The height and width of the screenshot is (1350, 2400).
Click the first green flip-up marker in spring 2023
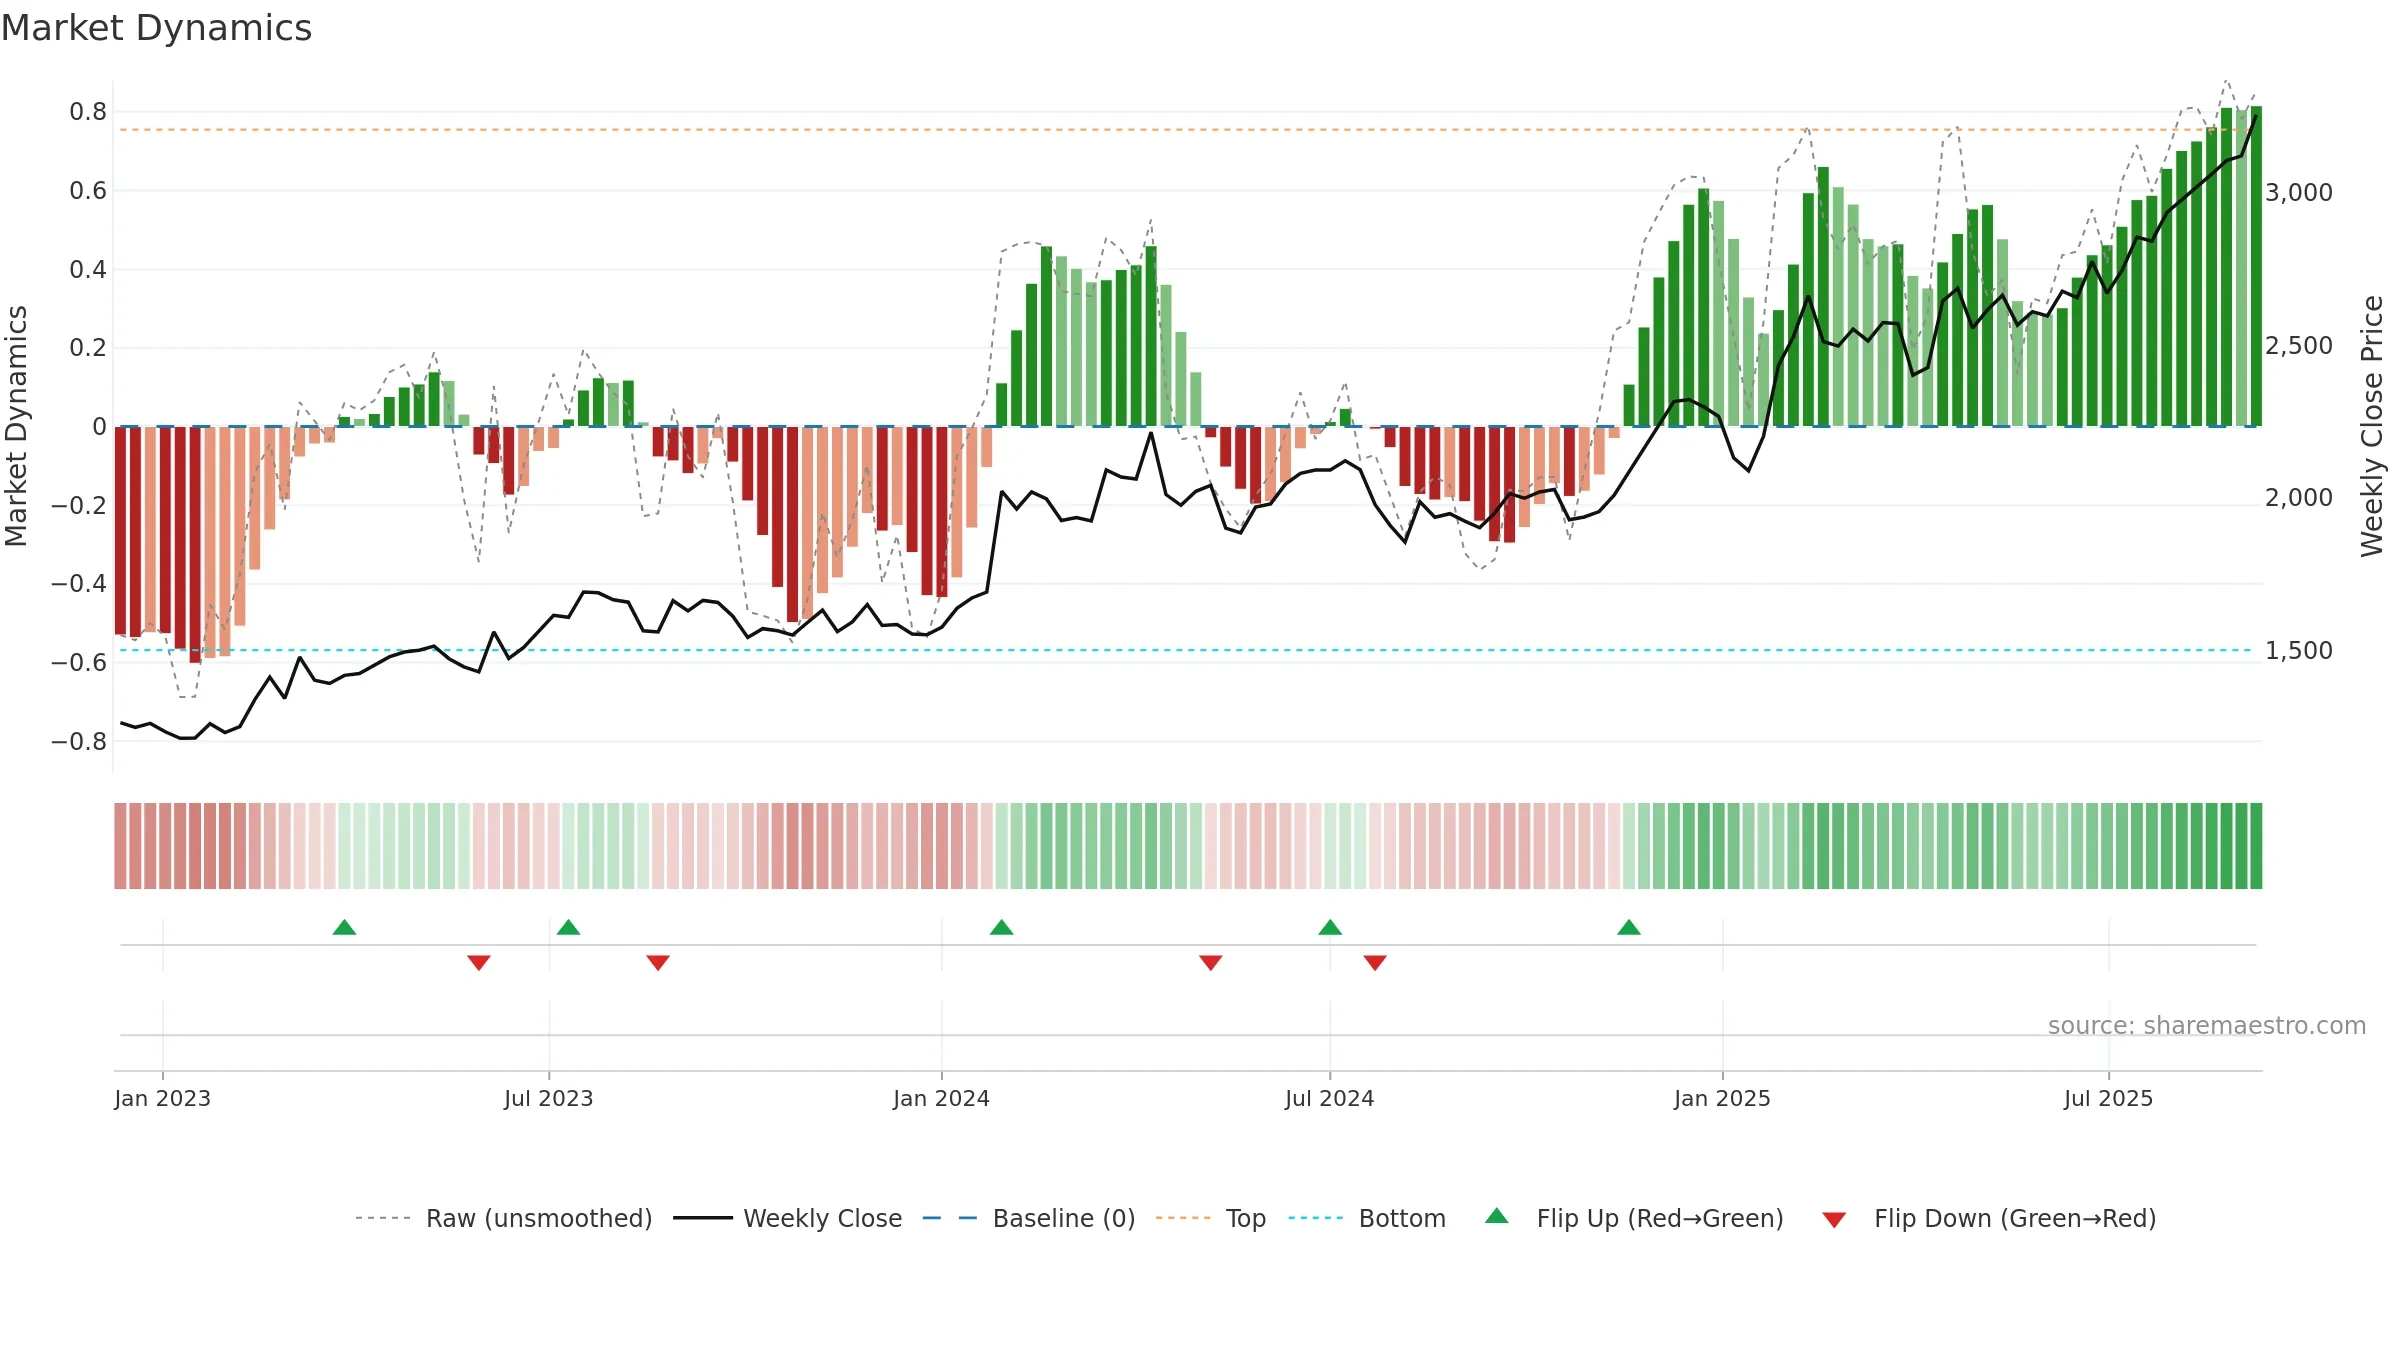[x=344, y=927]
